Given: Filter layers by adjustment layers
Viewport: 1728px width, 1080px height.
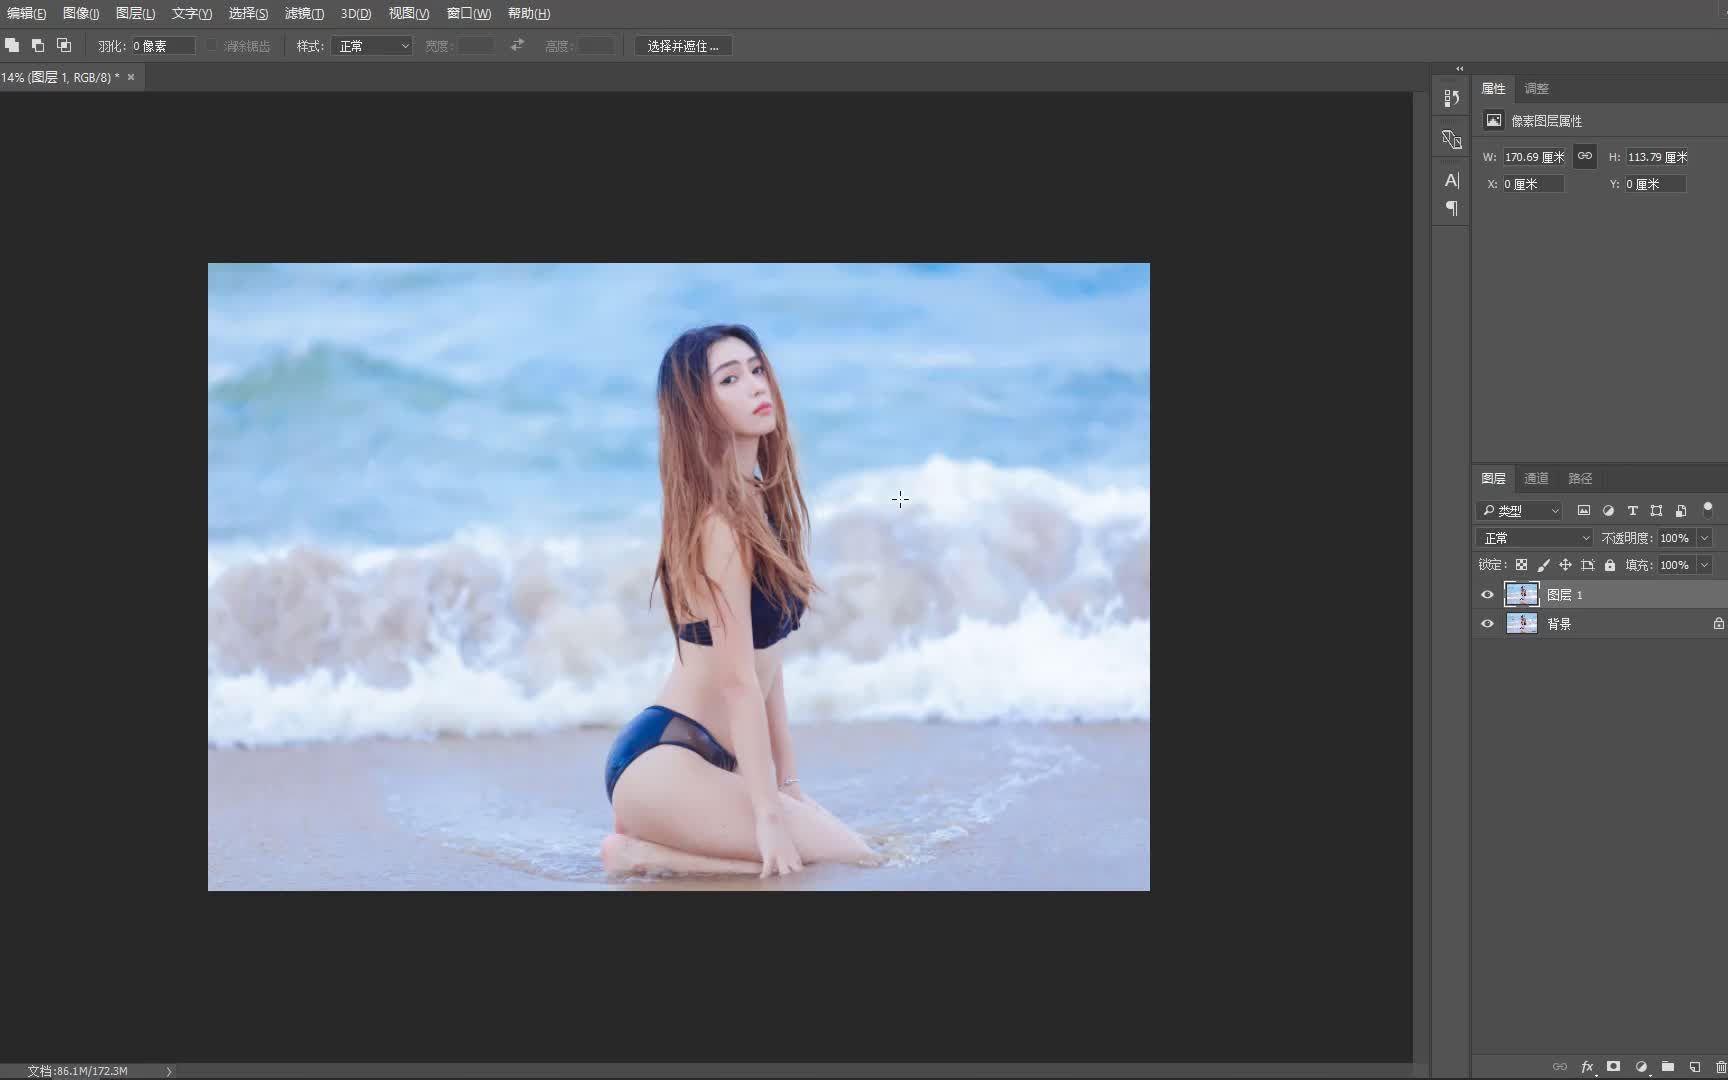Looking at the screenshot, I should click(x=1608, y=510).
